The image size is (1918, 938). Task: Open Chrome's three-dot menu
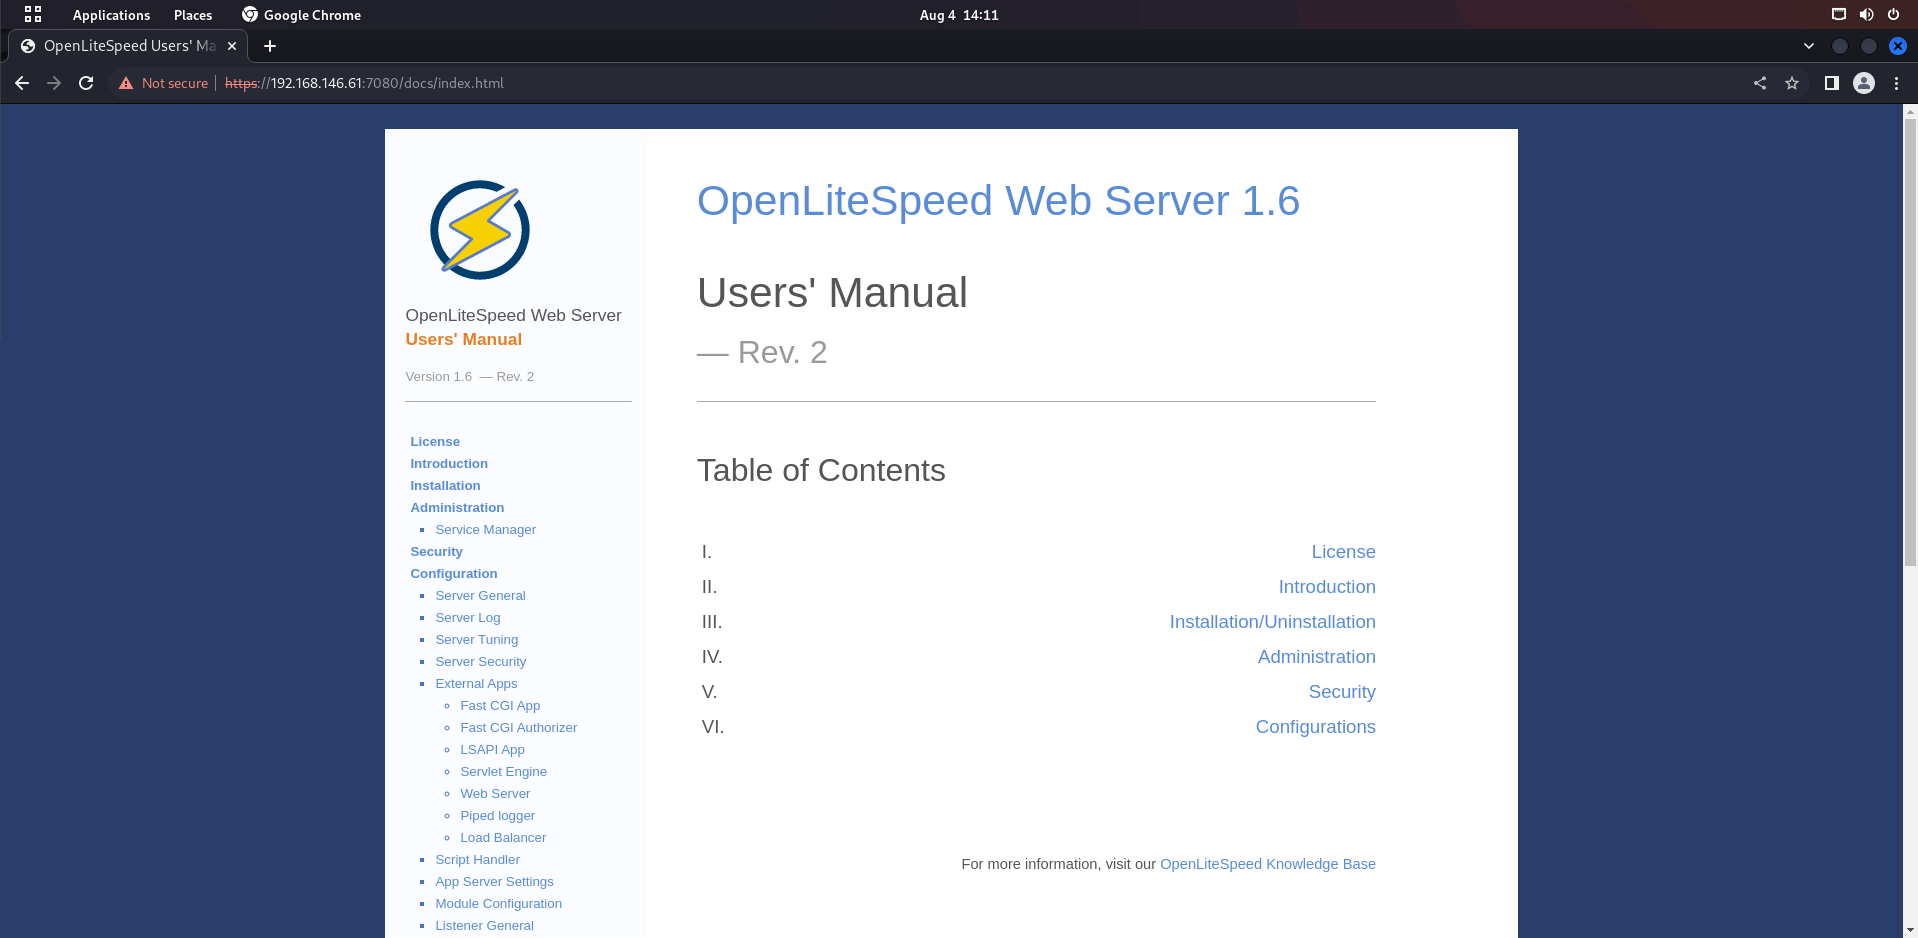(1896, 83)
